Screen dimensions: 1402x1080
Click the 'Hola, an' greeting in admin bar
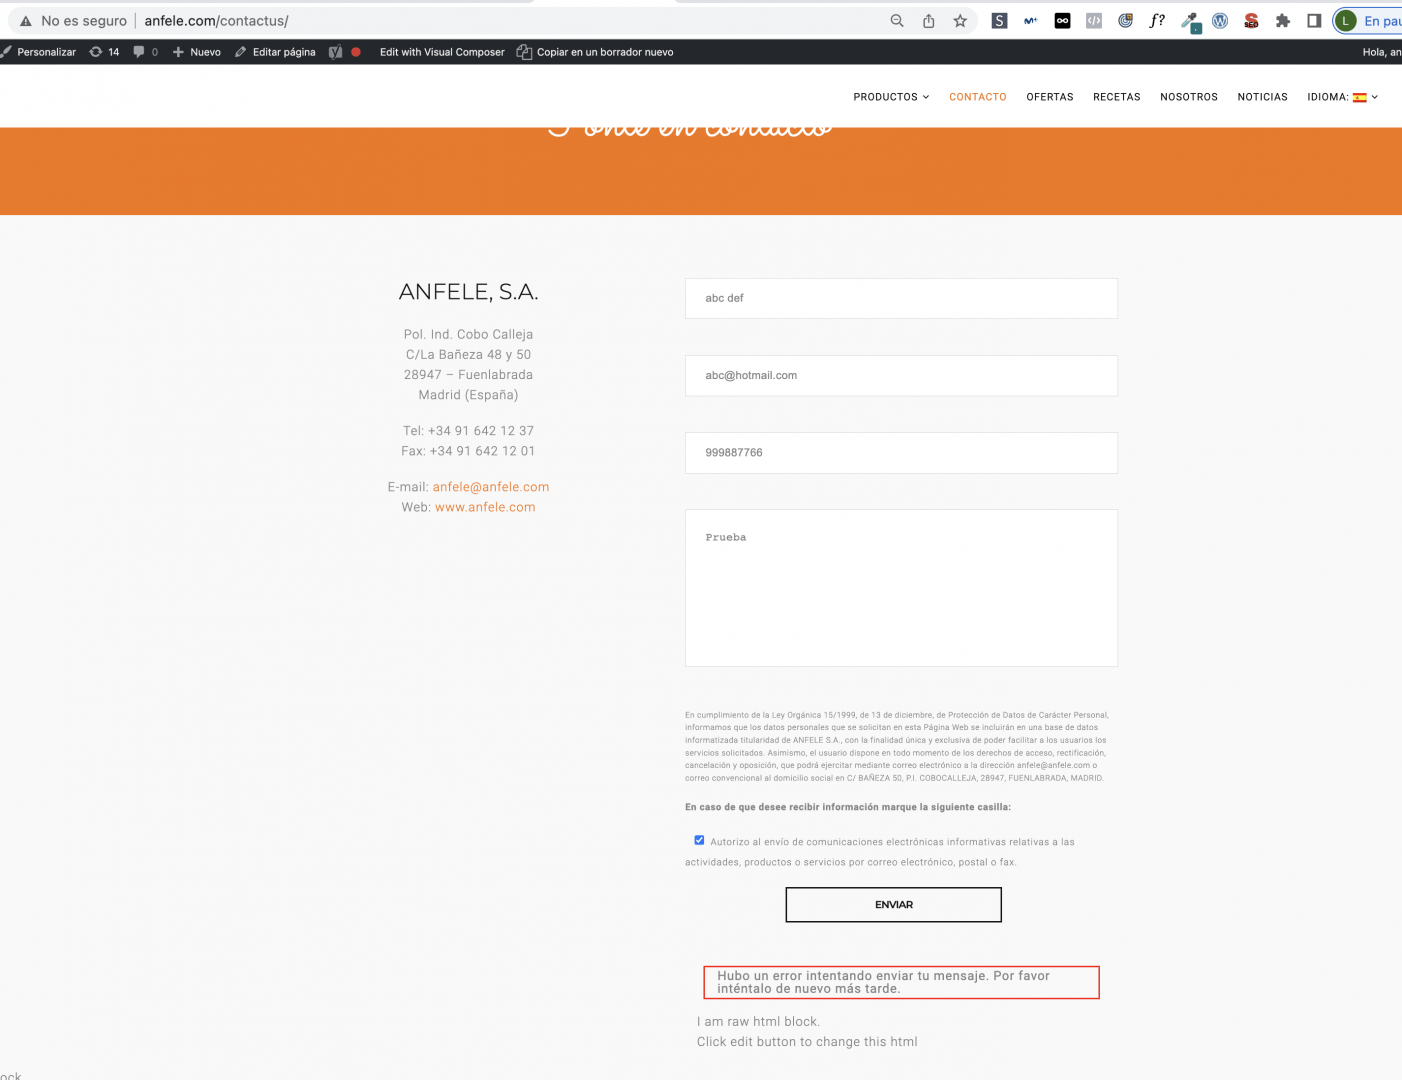pyautogui.click(x=1382, y=52)
